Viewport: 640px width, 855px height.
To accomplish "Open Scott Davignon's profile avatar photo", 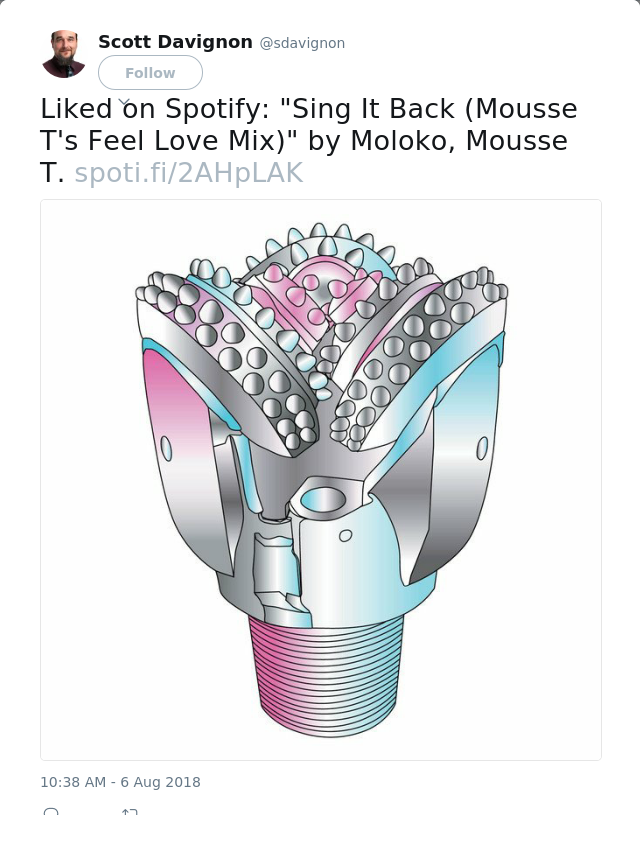I will 64,54.
